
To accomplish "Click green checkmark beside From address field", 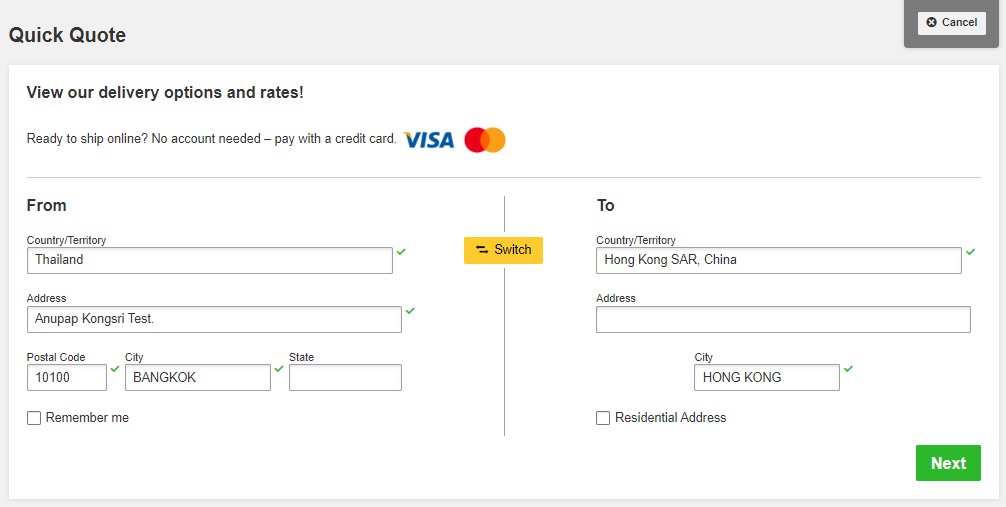I will [410, 311].
